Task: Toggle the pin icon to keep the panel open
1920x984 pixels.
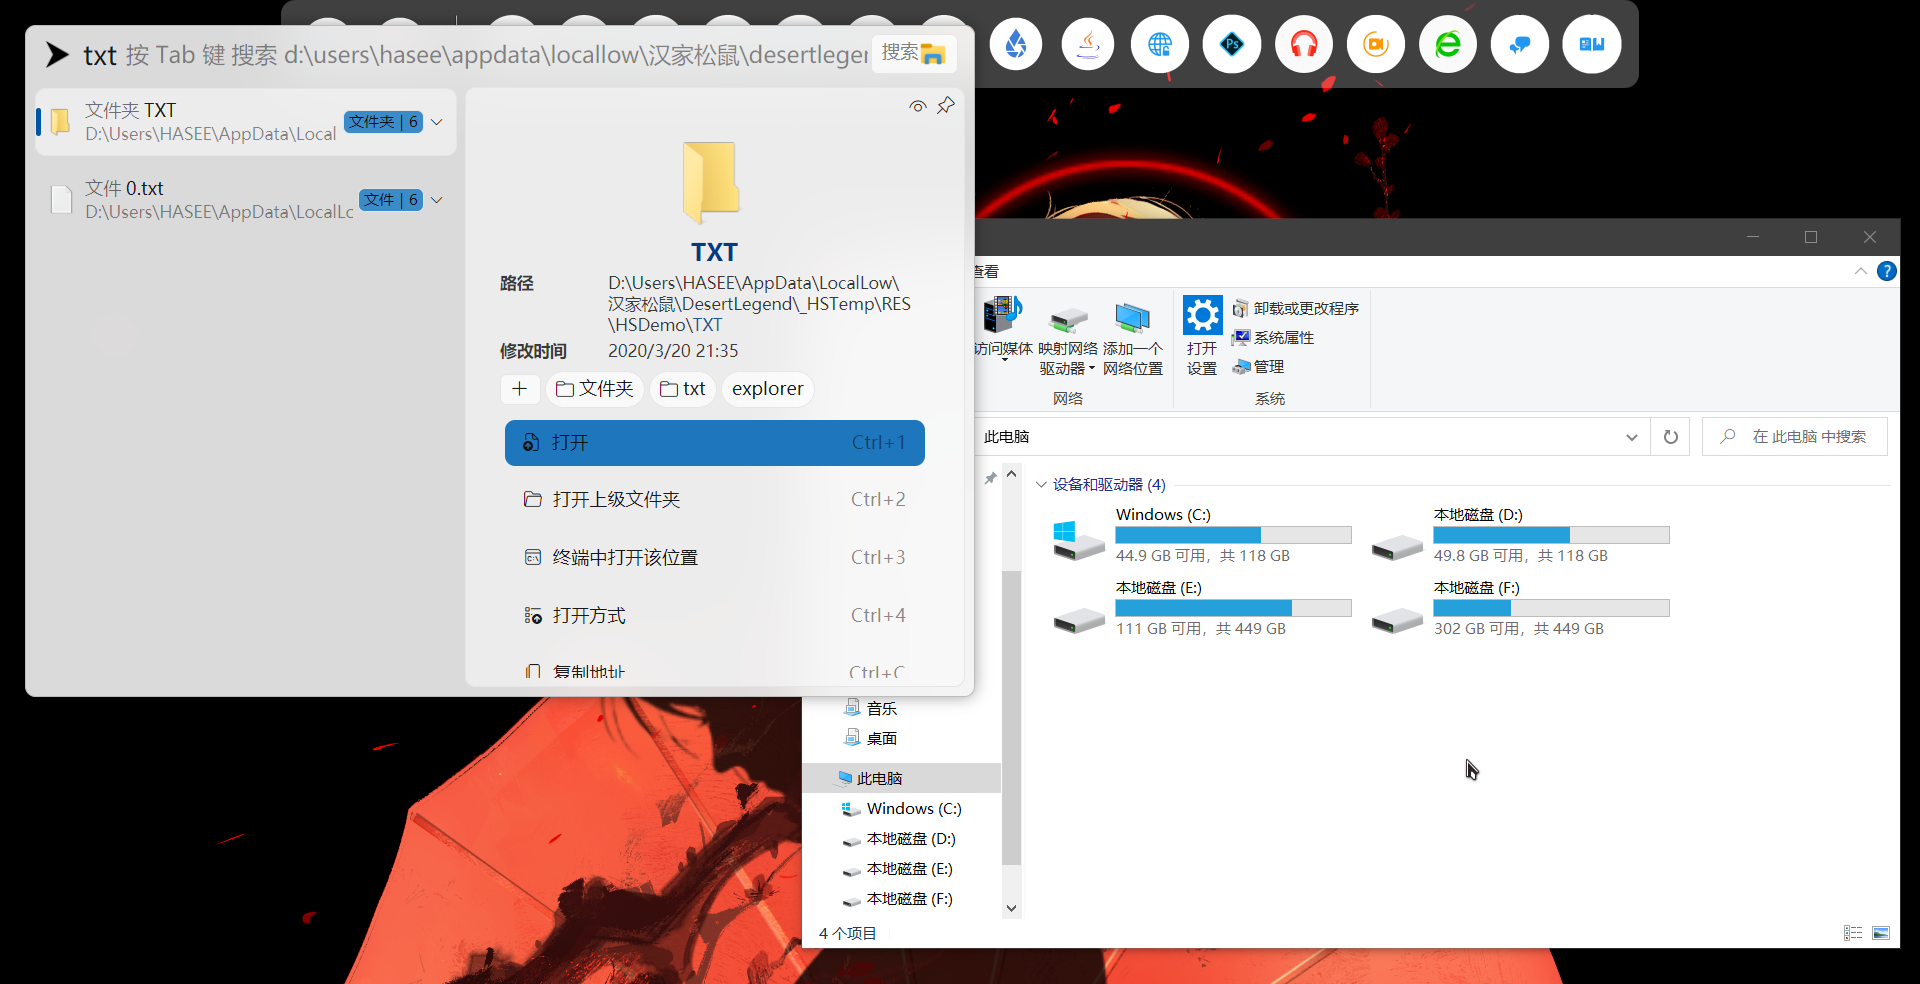Action: click(946, 105)
